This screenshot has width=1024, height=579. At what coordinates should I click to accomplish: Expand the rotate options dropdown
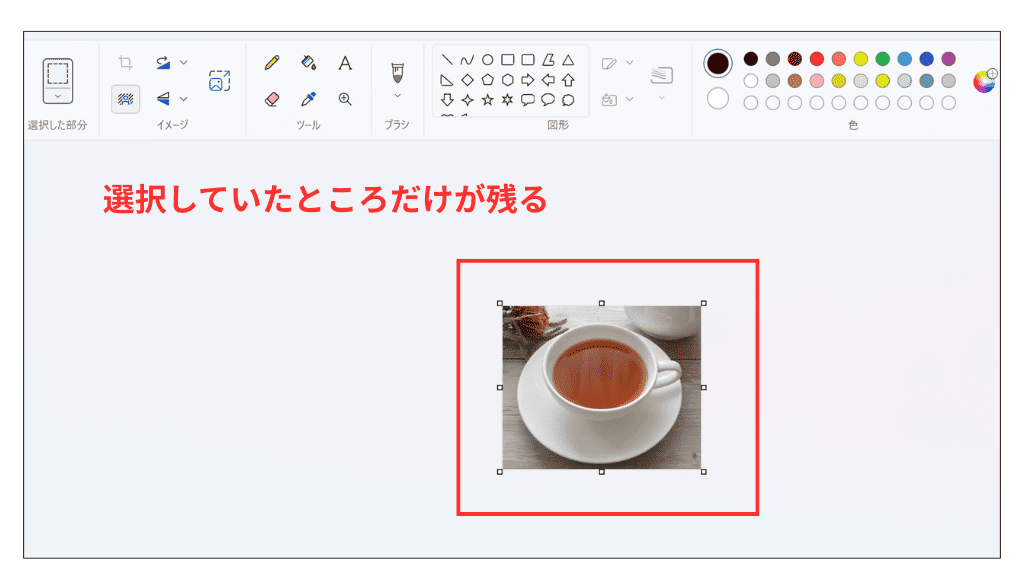pyautogui.click(x=181, y=62)
